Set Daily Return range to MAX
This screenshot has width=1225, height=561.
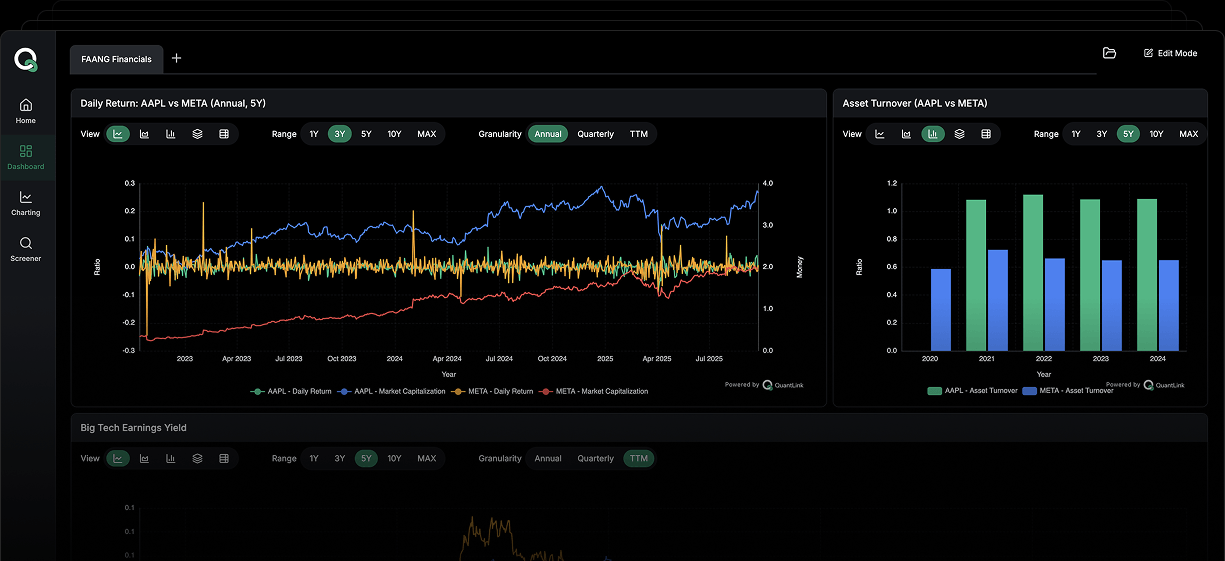pyautogui.click(x=427, y=134)
